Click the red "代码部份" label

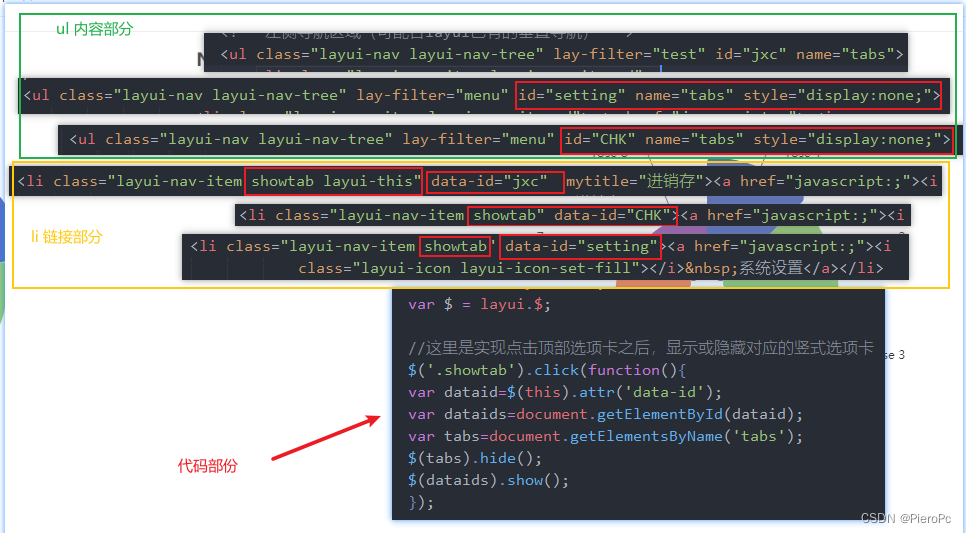[x=208, y=466]
